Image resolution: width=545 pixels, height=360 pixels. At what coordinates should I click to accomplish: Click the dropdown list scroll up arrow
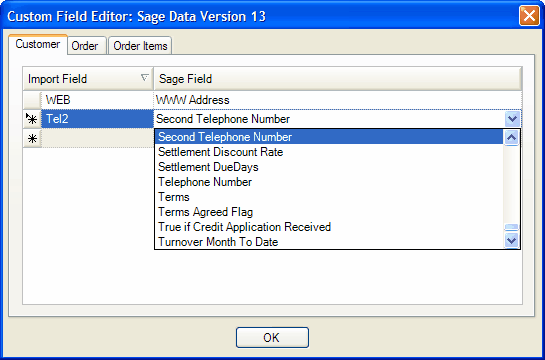point(512,137)
